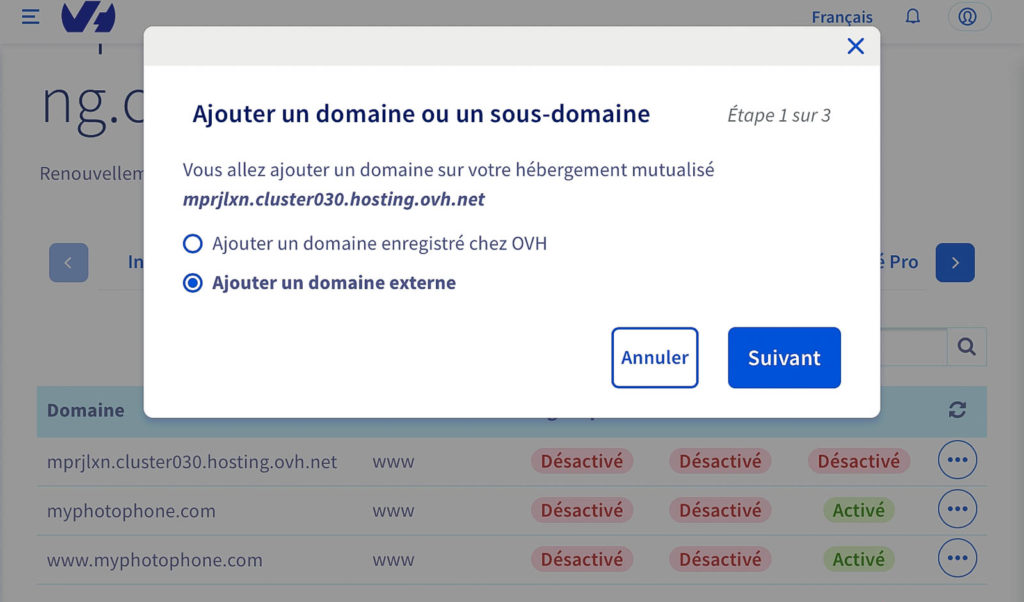1024x602 pixels.
Task: Click the www.myphotophone.com table cell
Action: (155, 560)
